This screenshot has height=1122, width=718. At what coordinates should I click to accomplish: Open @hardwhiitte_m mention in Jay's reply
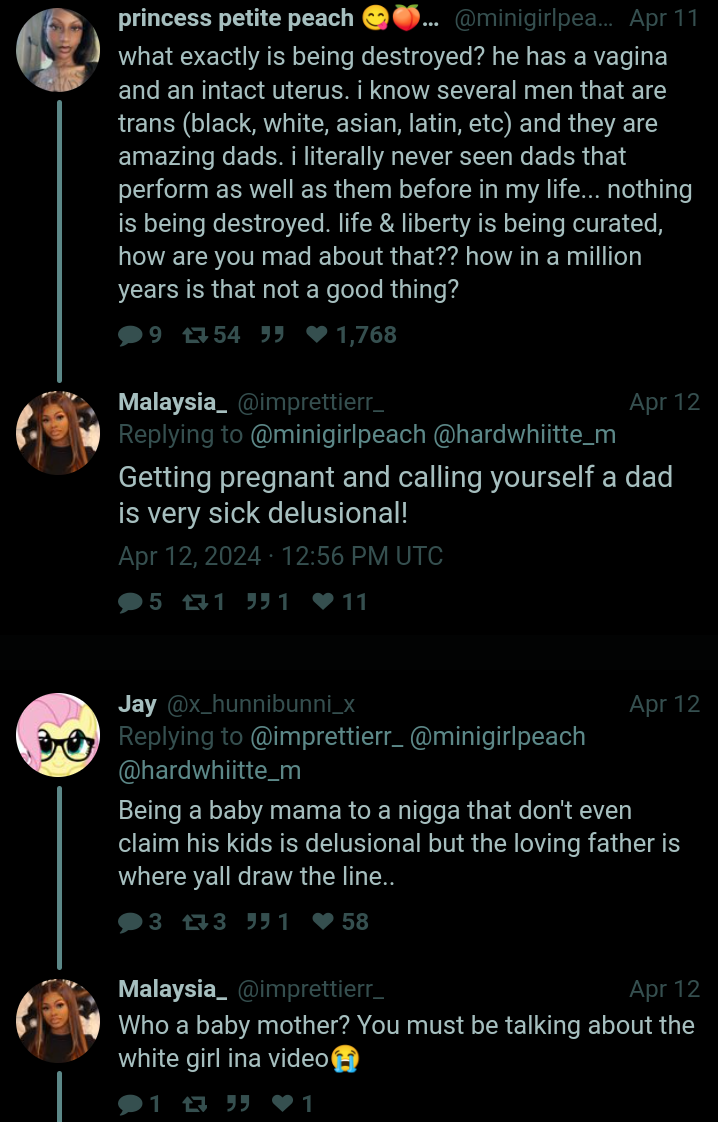[209, 771]
